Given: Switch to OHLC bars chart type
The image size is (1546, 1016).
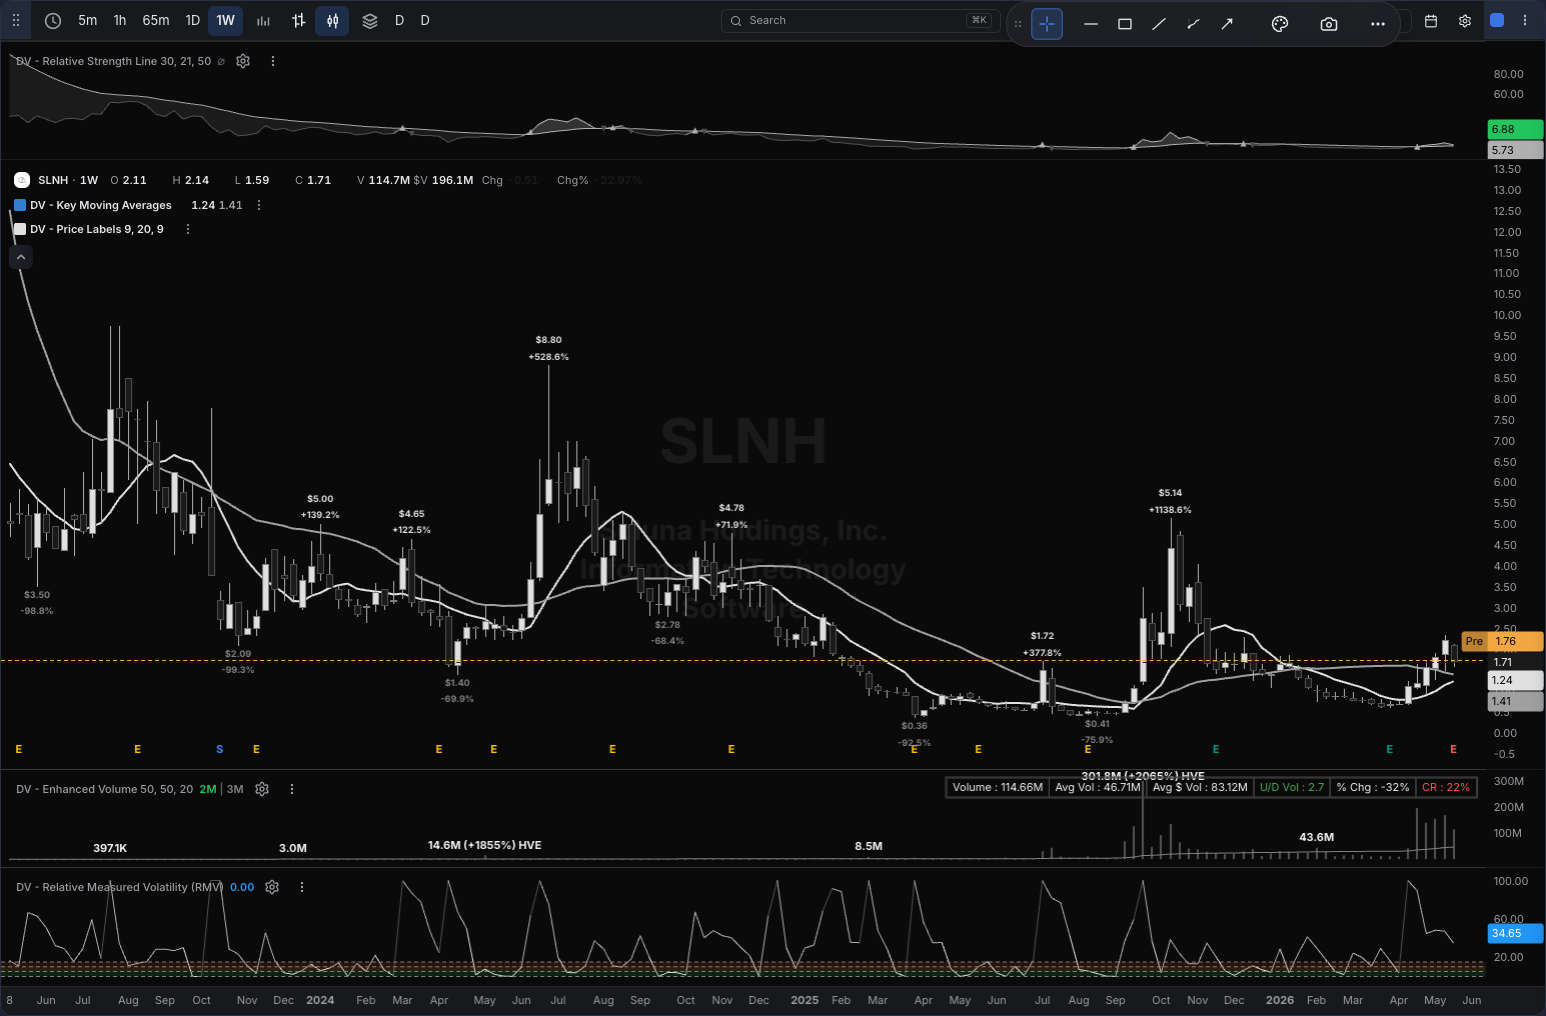Looking at the screenshot, I should click(x=298, y=20).
